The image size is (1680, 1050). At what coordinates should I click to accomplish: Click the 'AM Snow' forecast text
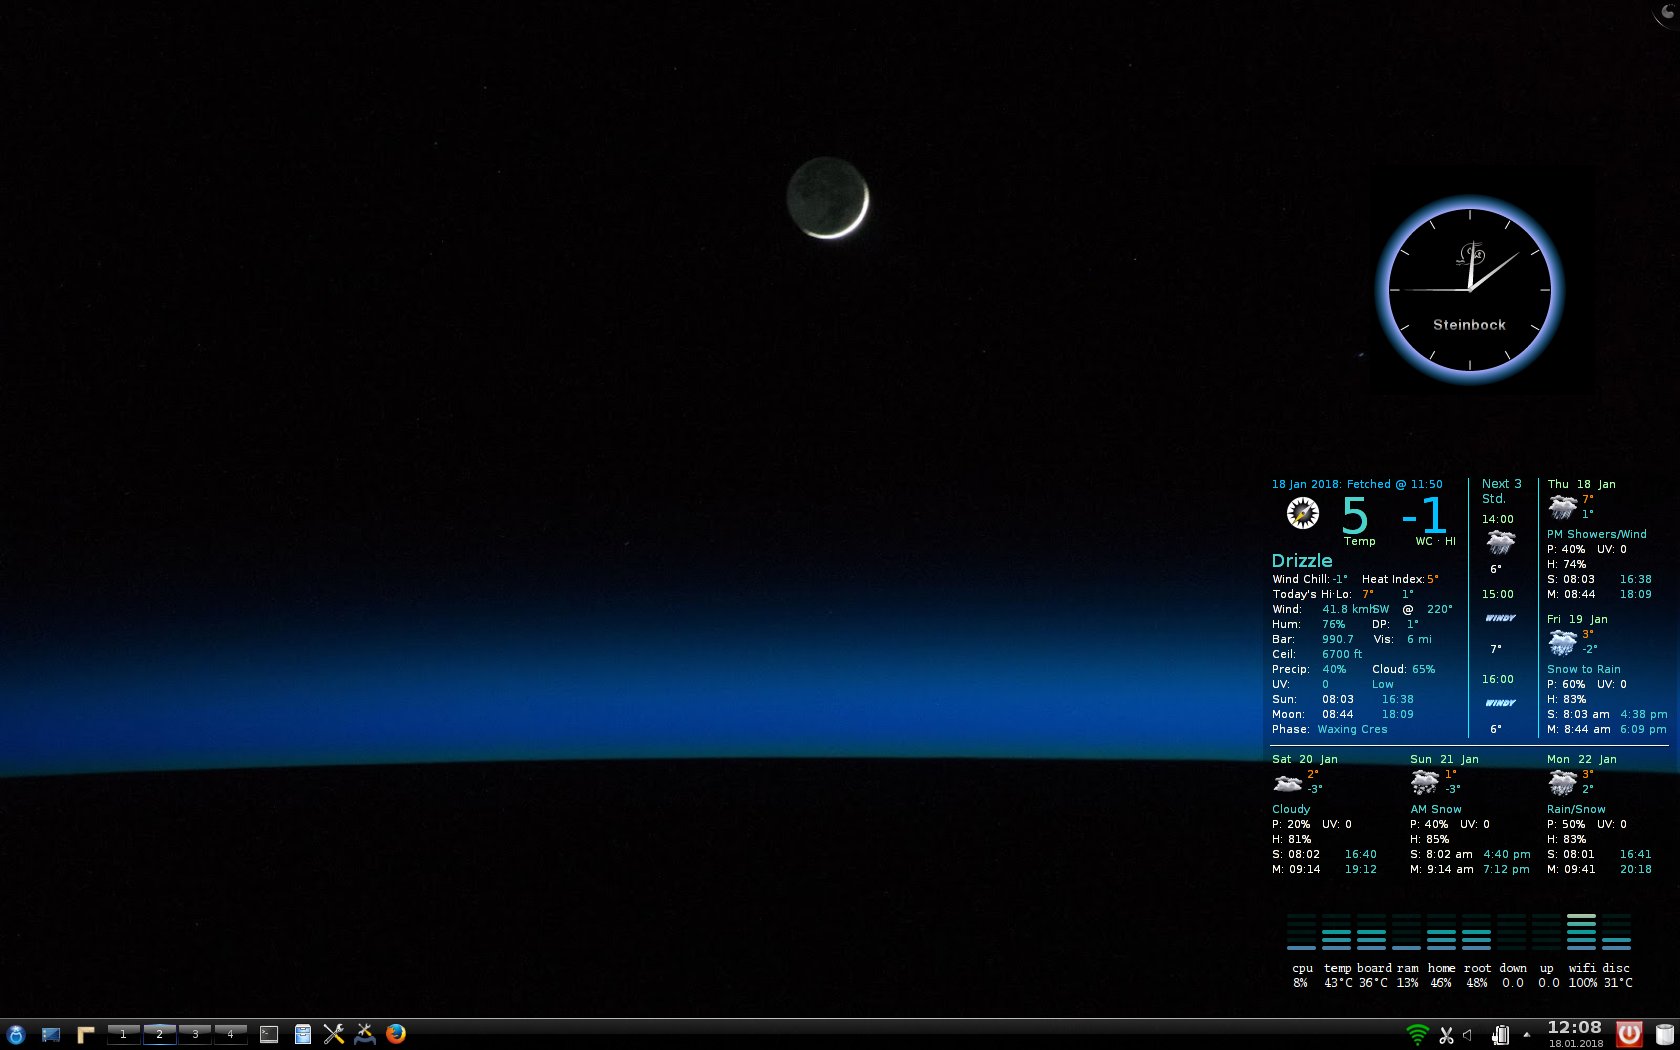point(1436,809)
